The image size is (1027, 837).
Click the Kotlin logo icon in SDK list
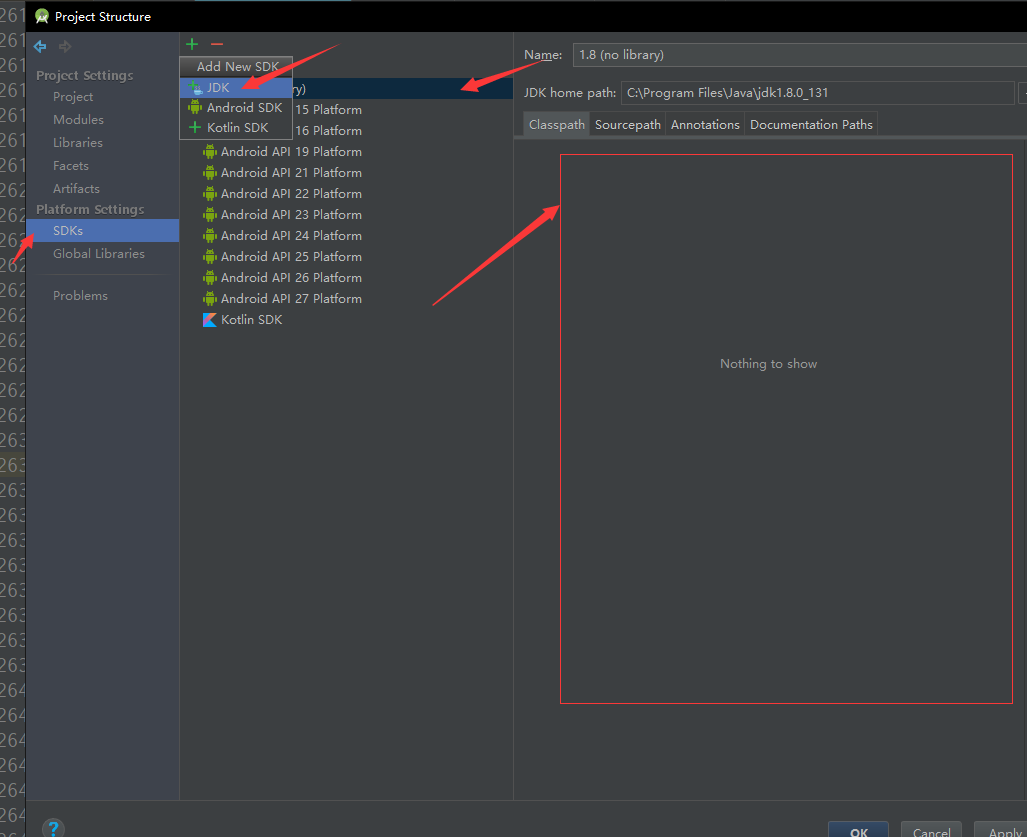(210, 320)
